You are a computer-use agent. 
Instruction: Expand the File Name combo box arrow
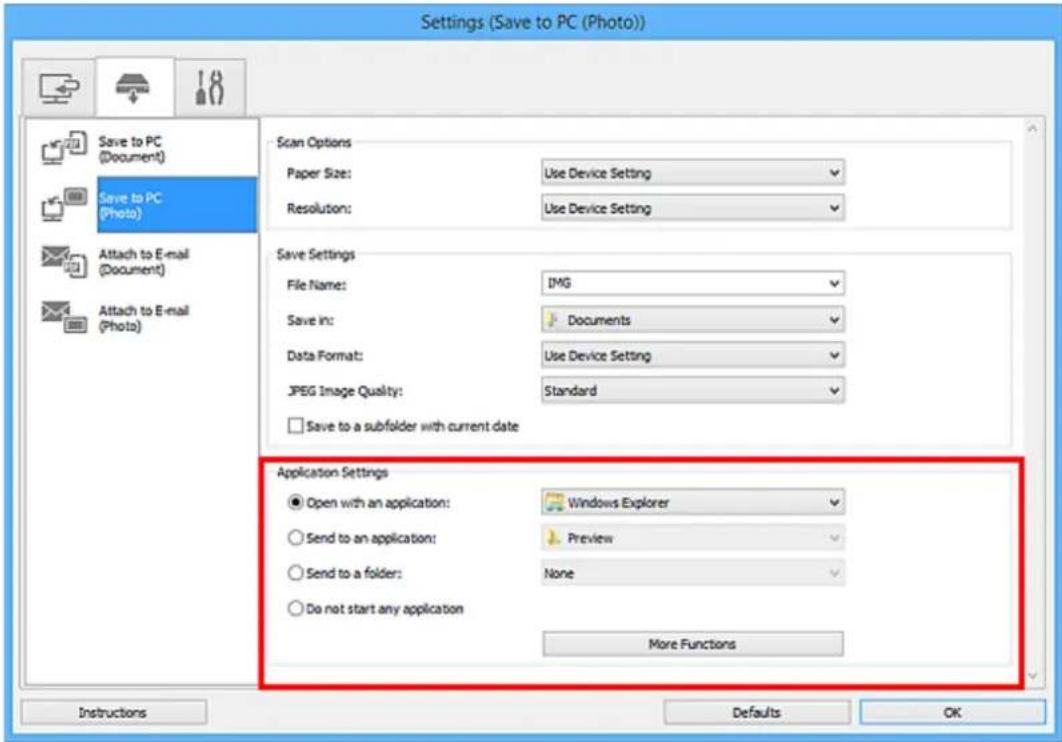[x=834, y=284]
